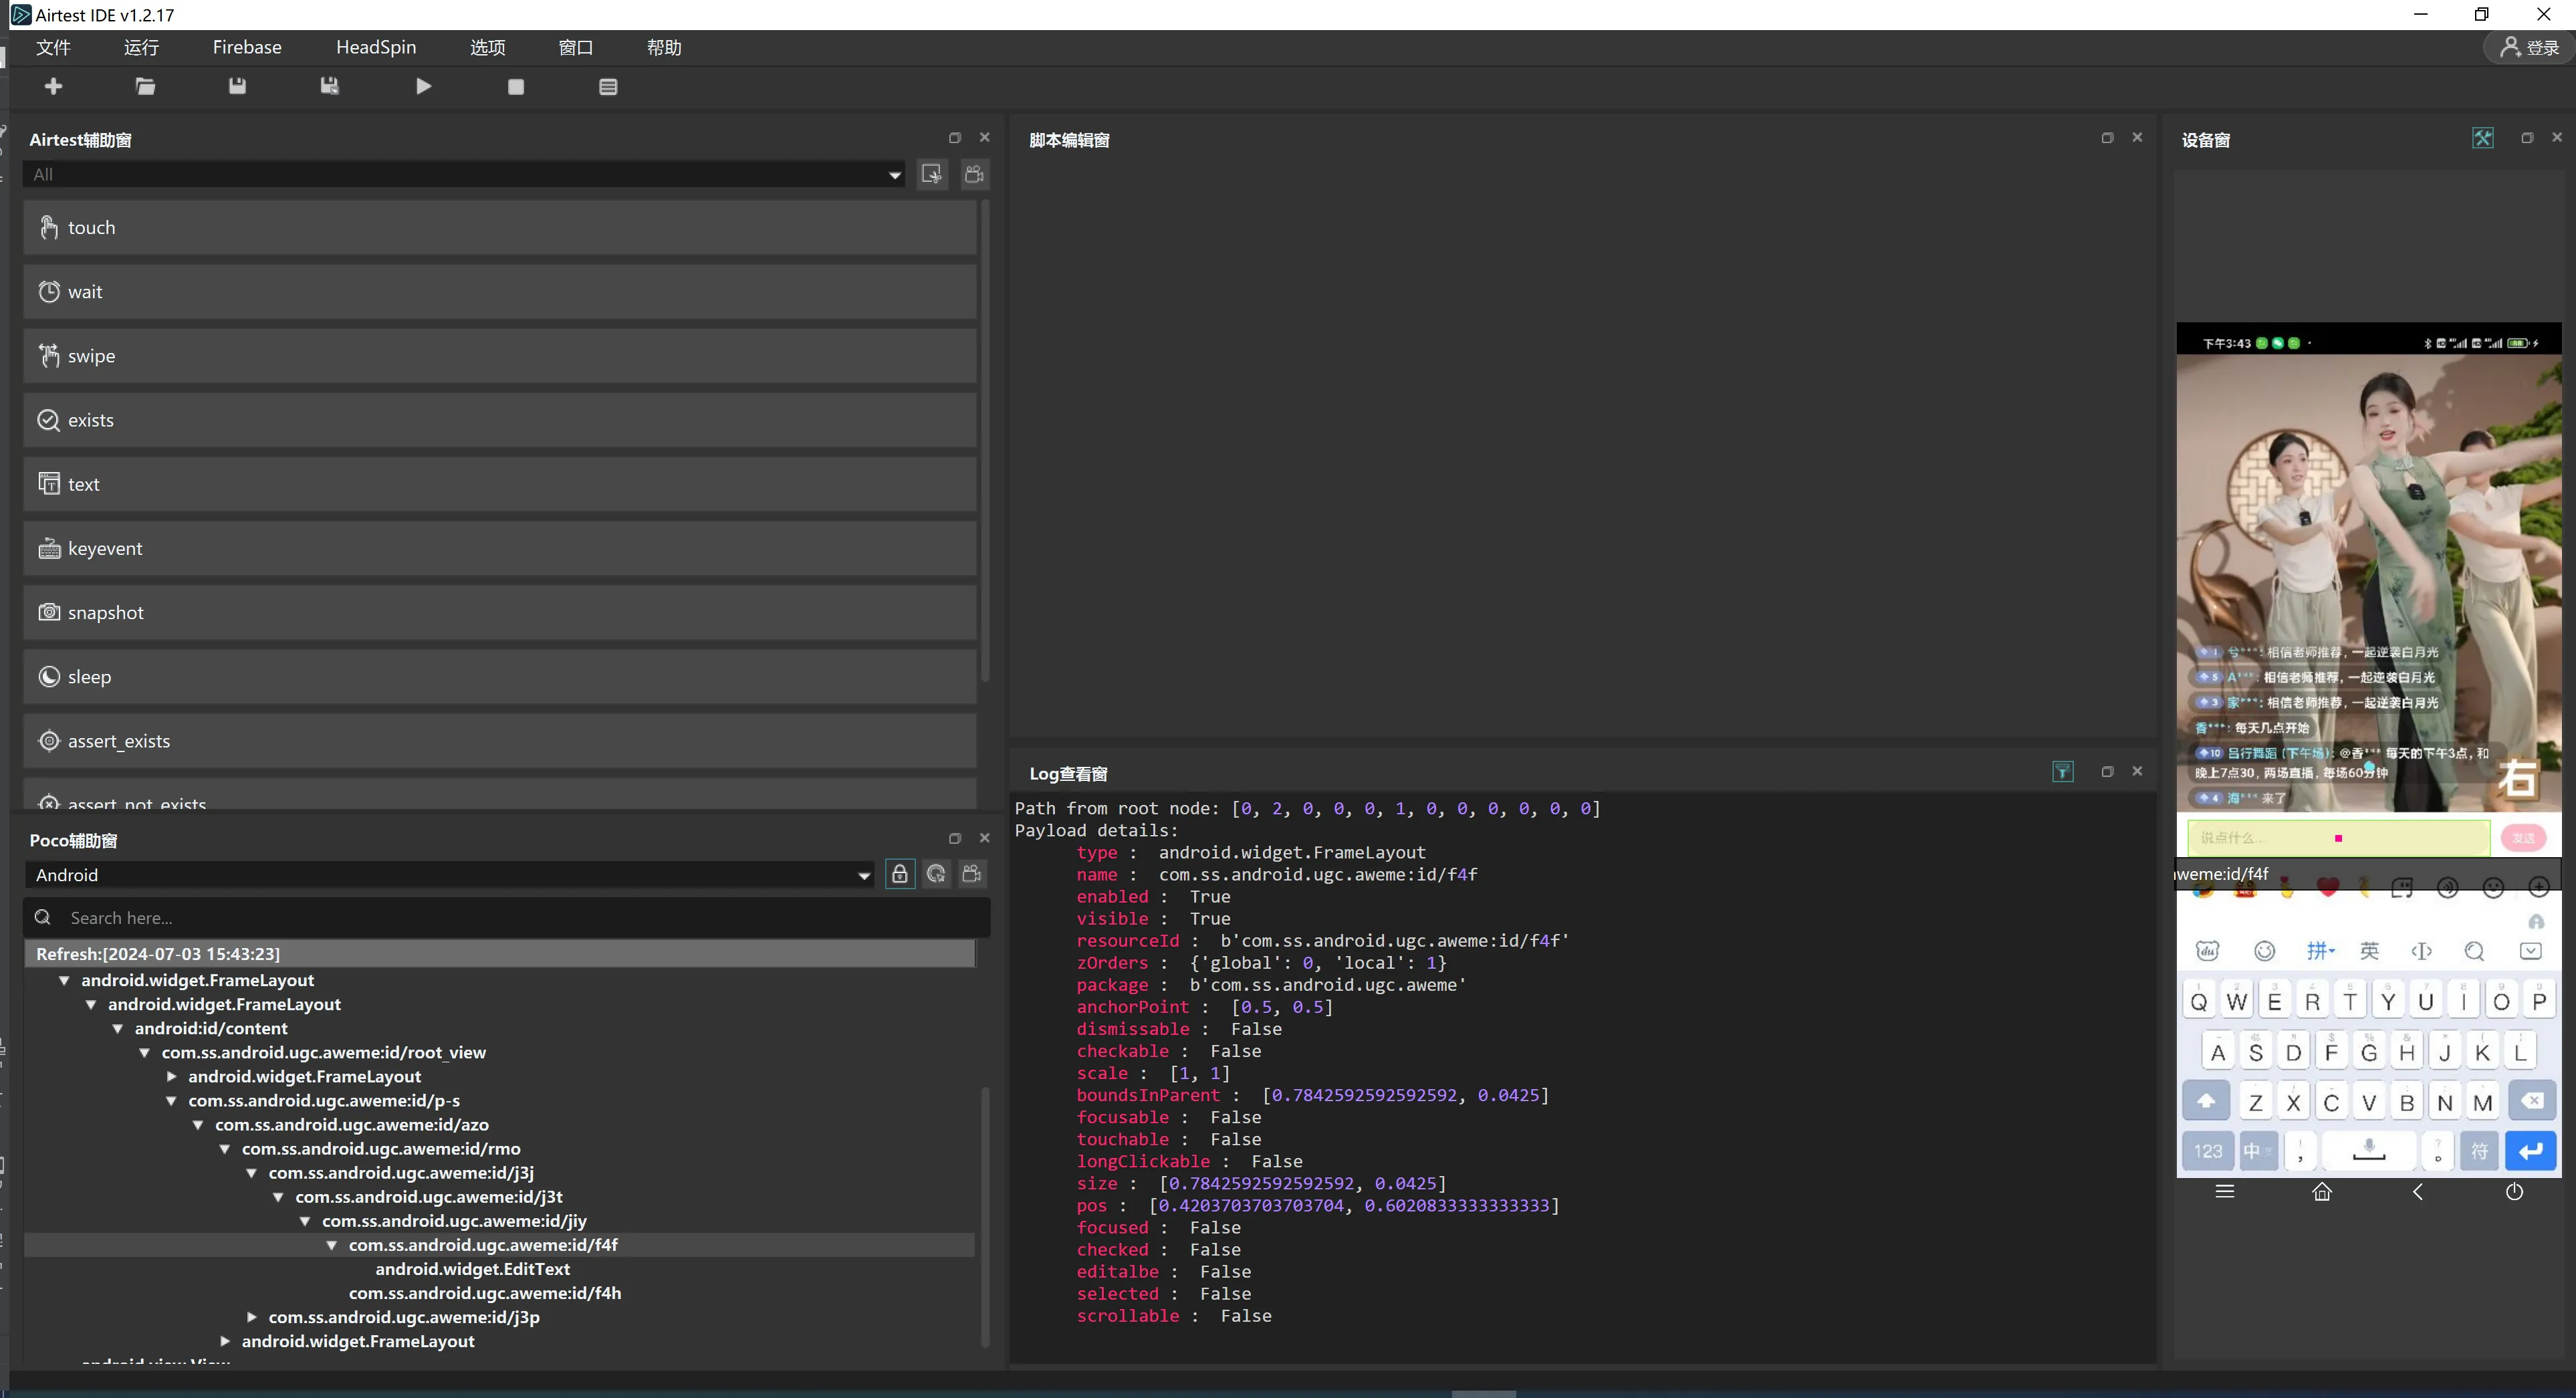This screenshot has height=1398, width=2576.
Task: Click Airtest assistant panel scrollbar
Action: [x=985, y=440]
